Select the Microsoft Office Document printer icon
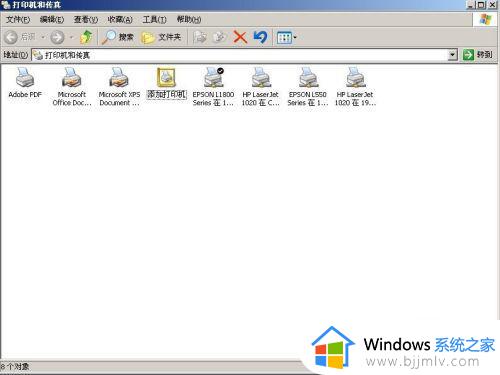The image size is (500, 375). click(x=72, y=78)
